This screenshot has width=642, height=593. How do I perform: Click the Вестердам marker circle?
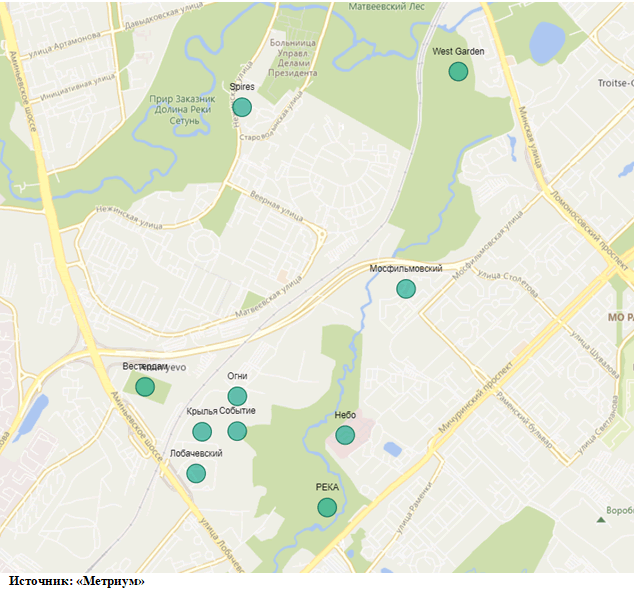coord(145,387)
